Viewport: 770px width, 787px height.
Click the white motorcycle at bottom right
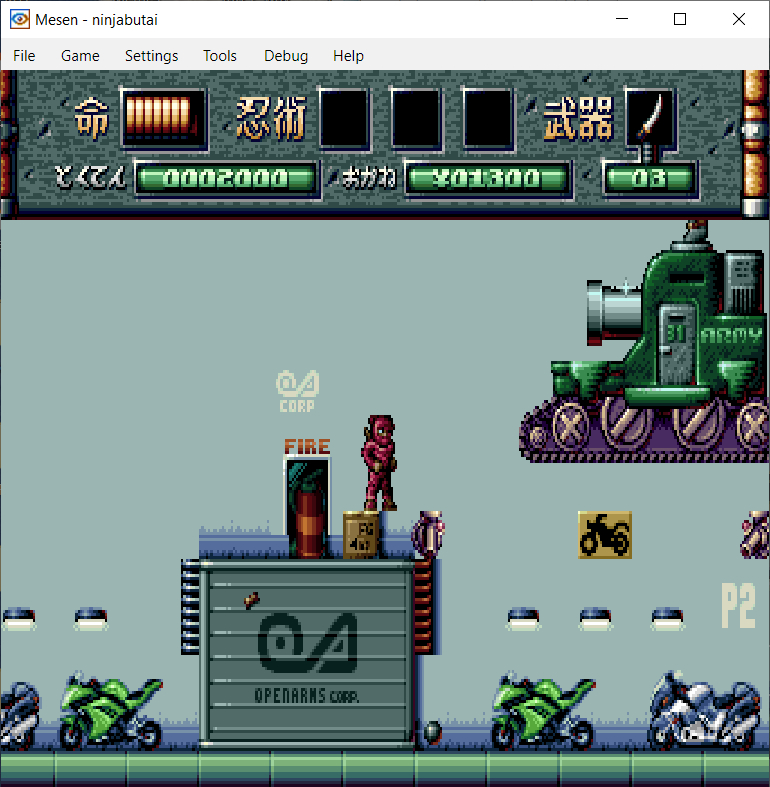click(703, 710)
